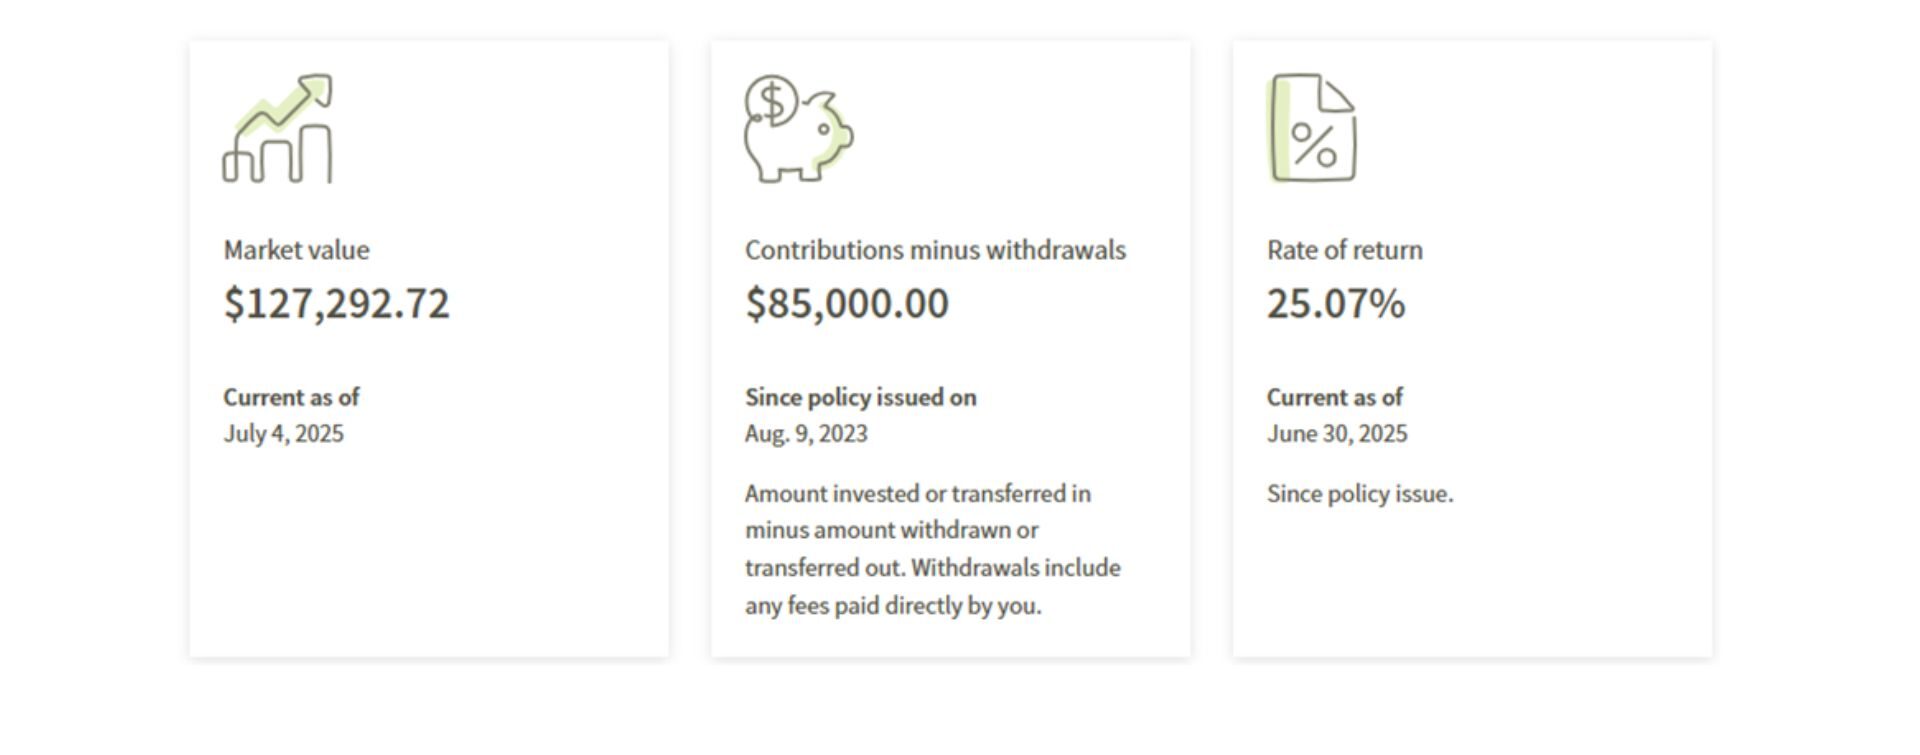Select the Market value heading
This screenshot has height=755, width=1920.
[x=296, y=250]
